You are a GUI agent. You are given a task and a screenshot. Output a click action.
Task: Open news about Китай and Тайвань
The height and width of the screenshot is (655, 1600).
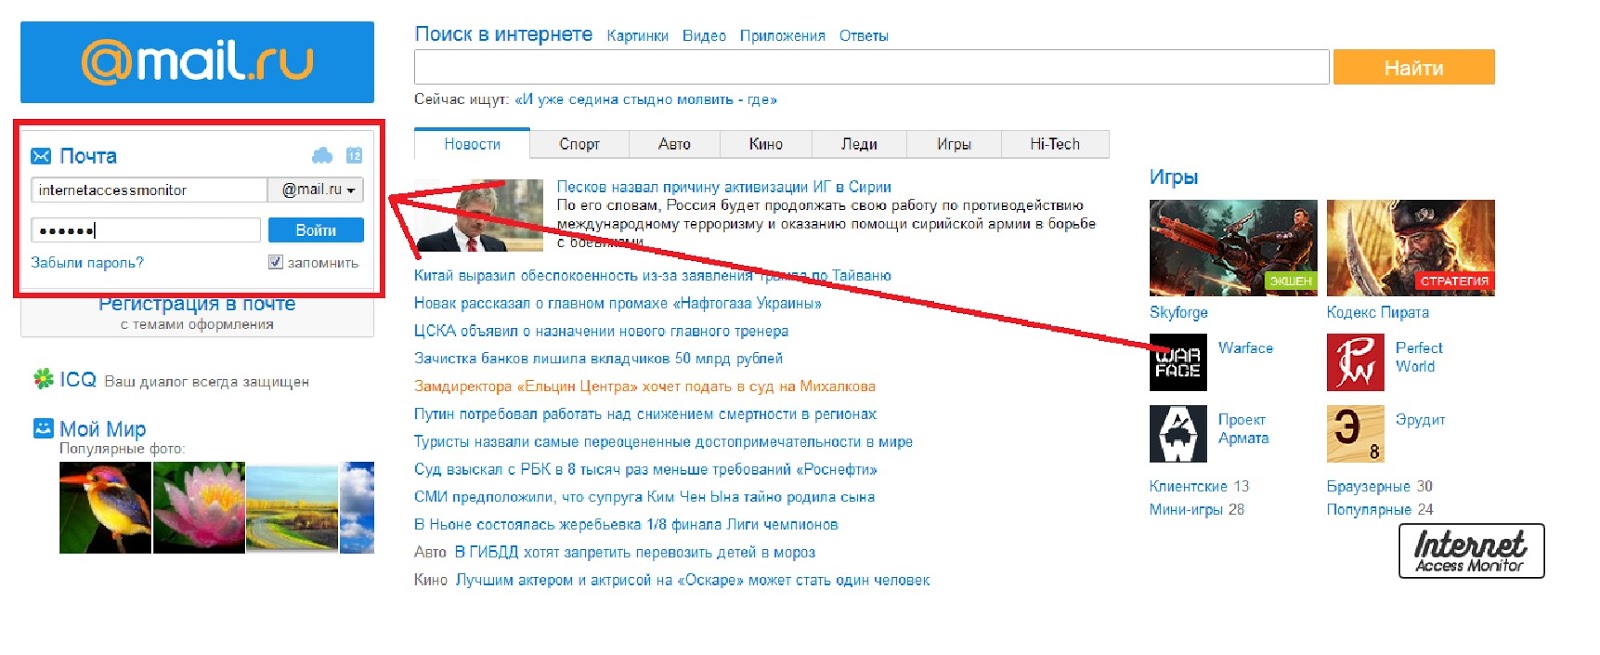[x=653, y=275]
